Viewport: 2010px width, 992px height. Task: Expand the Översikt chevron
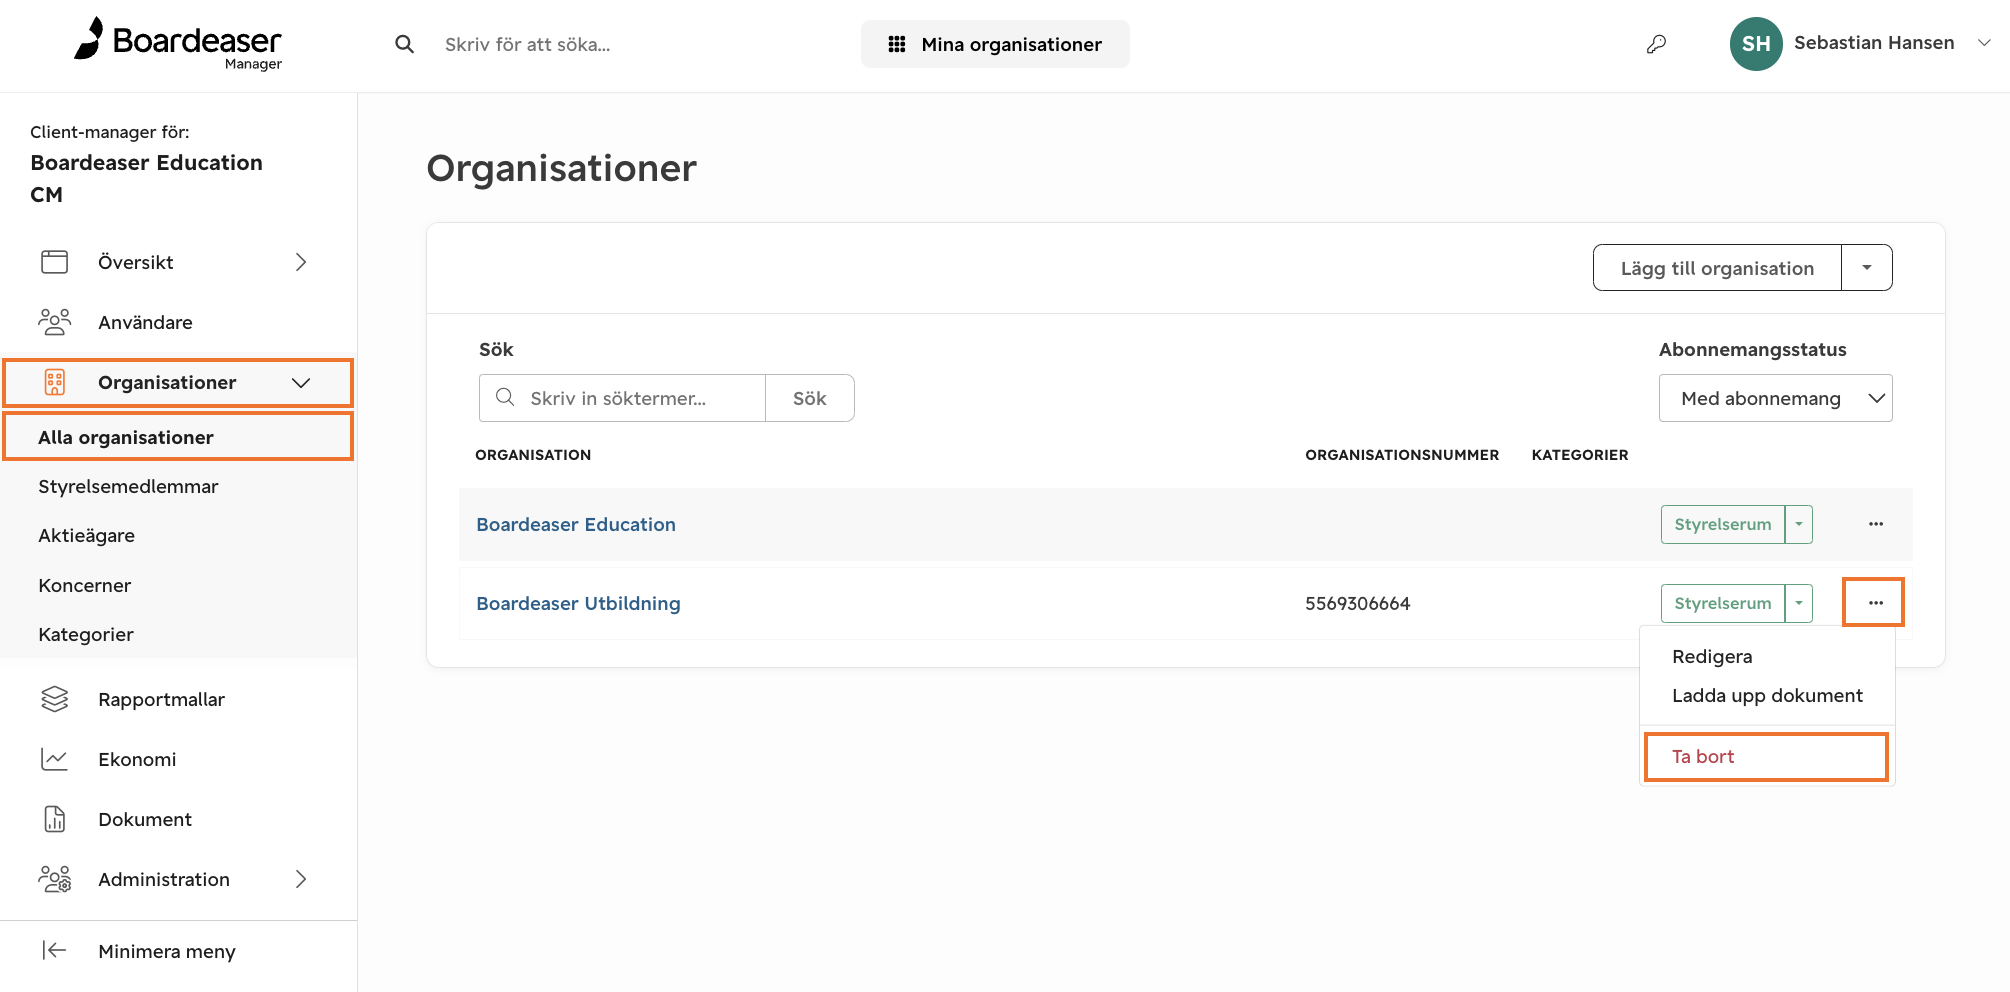[301, 262]
